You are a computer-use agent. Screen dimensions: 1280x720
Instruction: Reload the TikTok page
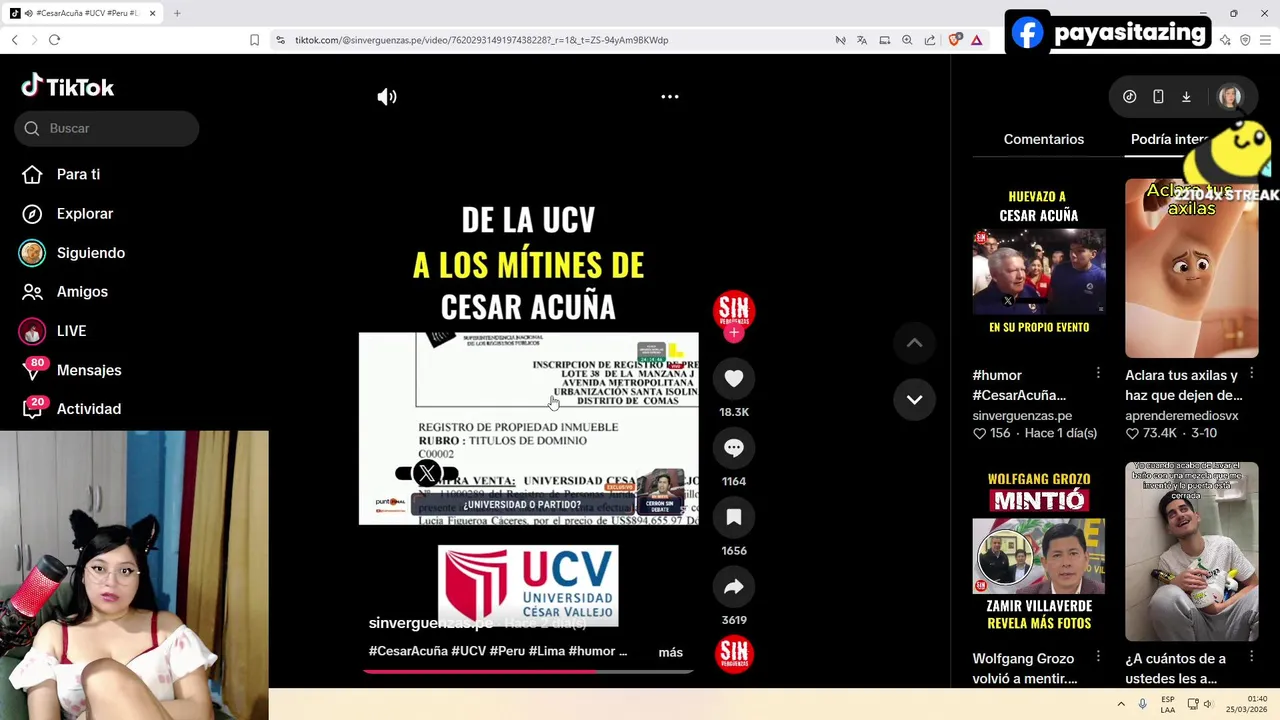tap(54, 40)
